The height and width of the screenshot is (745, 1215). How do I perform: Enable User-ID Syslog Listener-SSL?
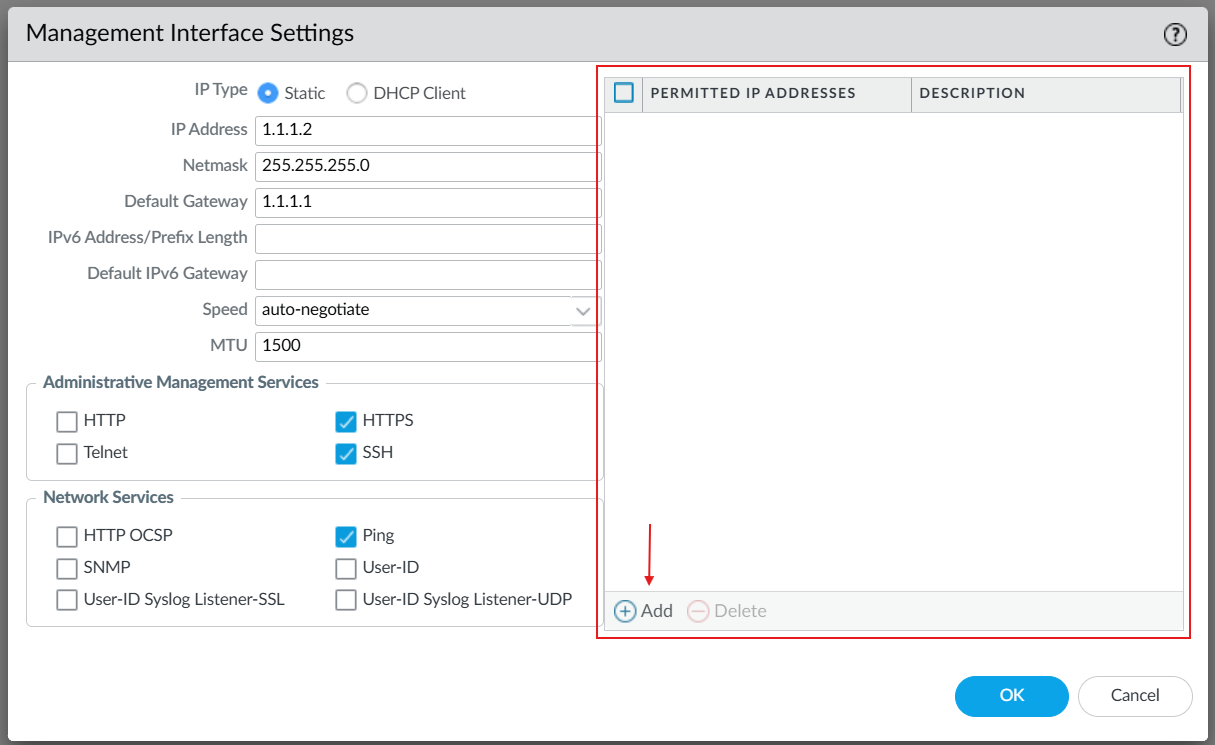click(x=67, y=600)
